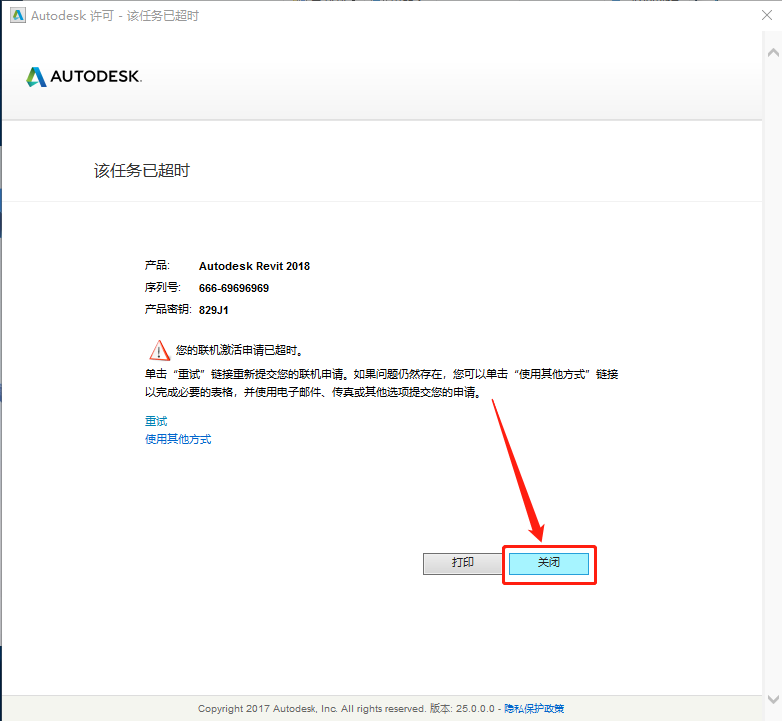This screenshot has width=782, height=721.
Task: Click the 该任务已超时 heading
Action: click(x=142, y=171)
